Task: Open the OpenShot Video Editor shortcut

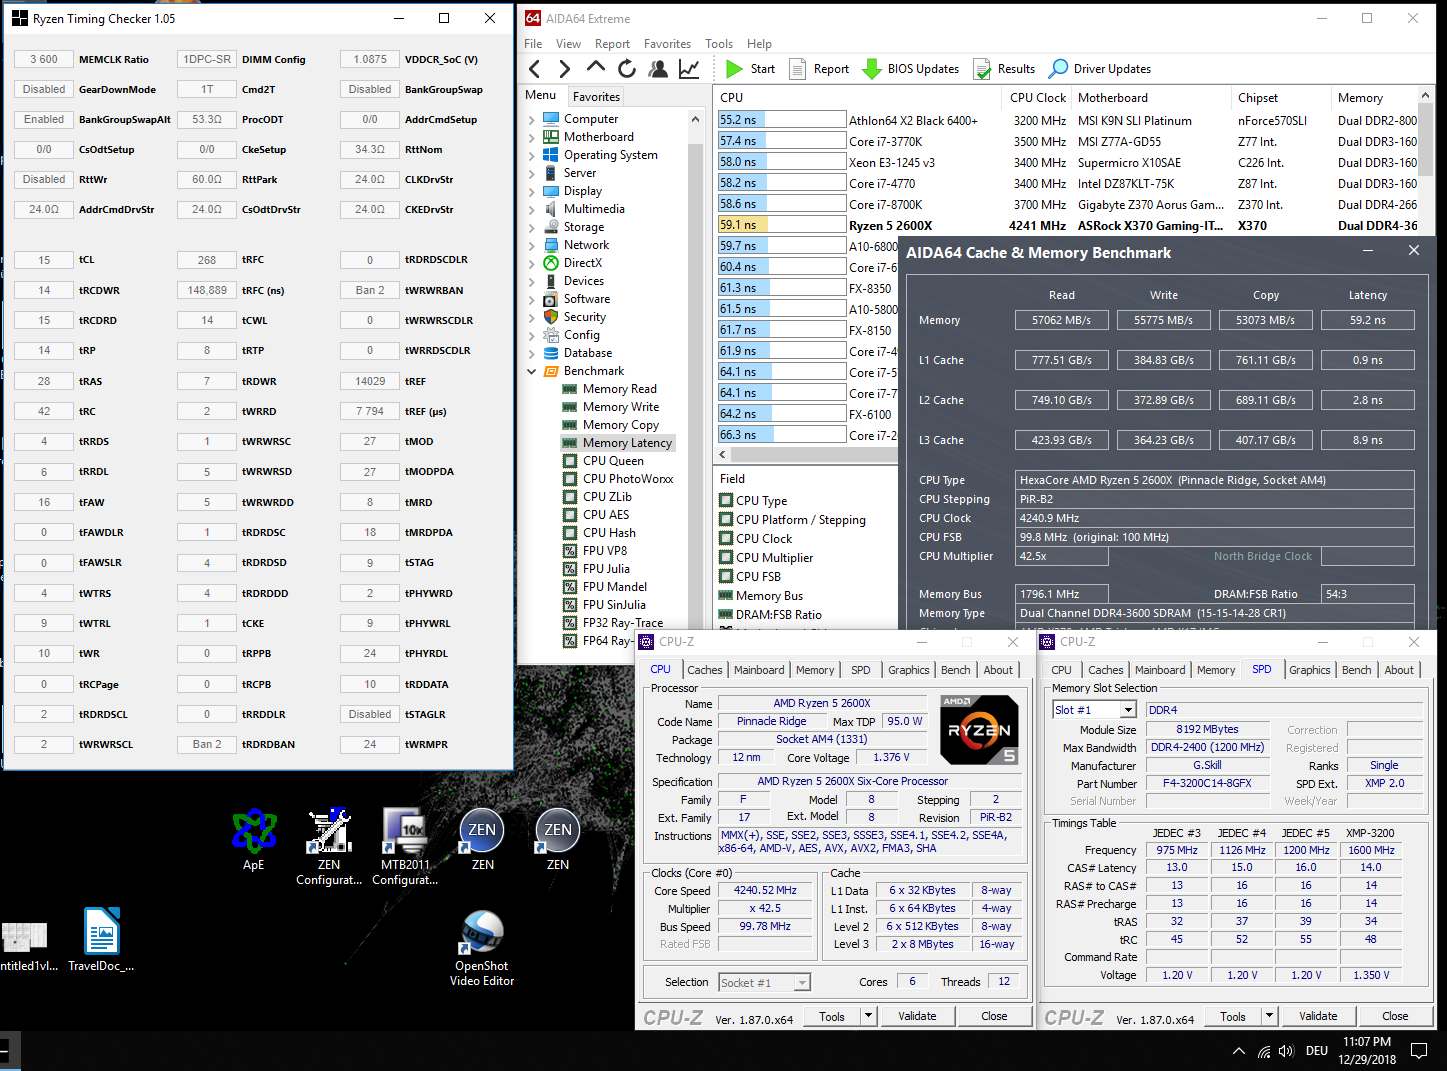Action: click(482, 948)
